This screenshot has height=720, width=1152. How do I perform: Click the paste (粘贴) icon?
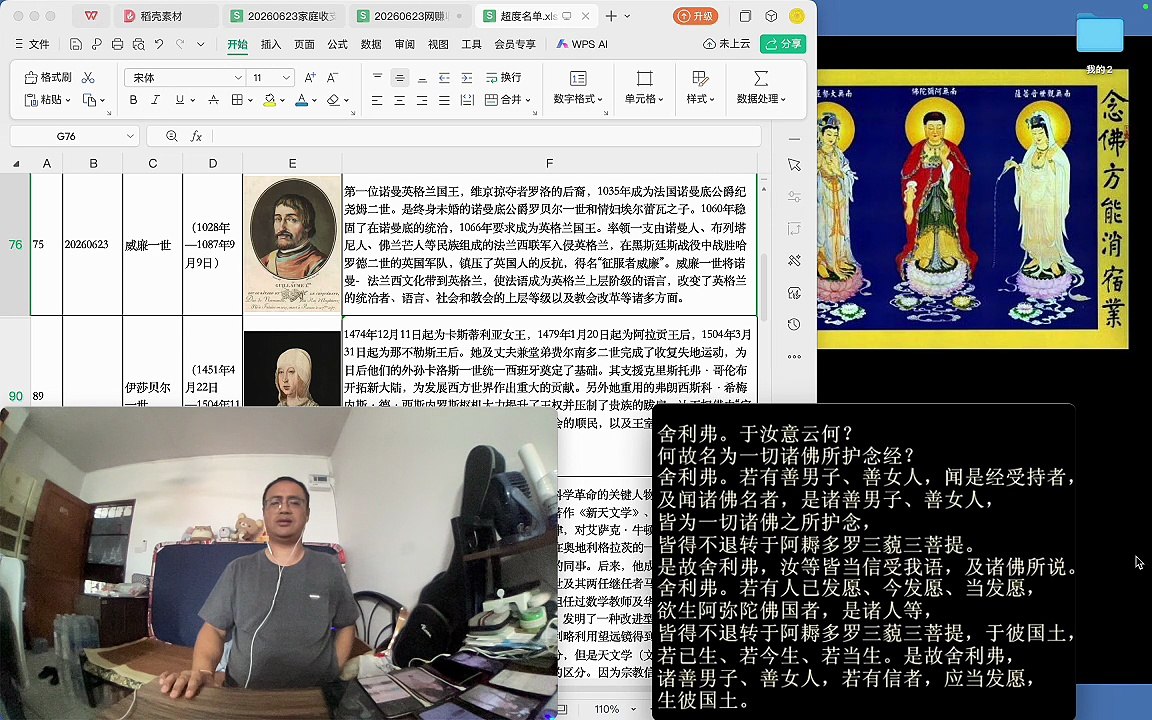click(x=31, y=100)
